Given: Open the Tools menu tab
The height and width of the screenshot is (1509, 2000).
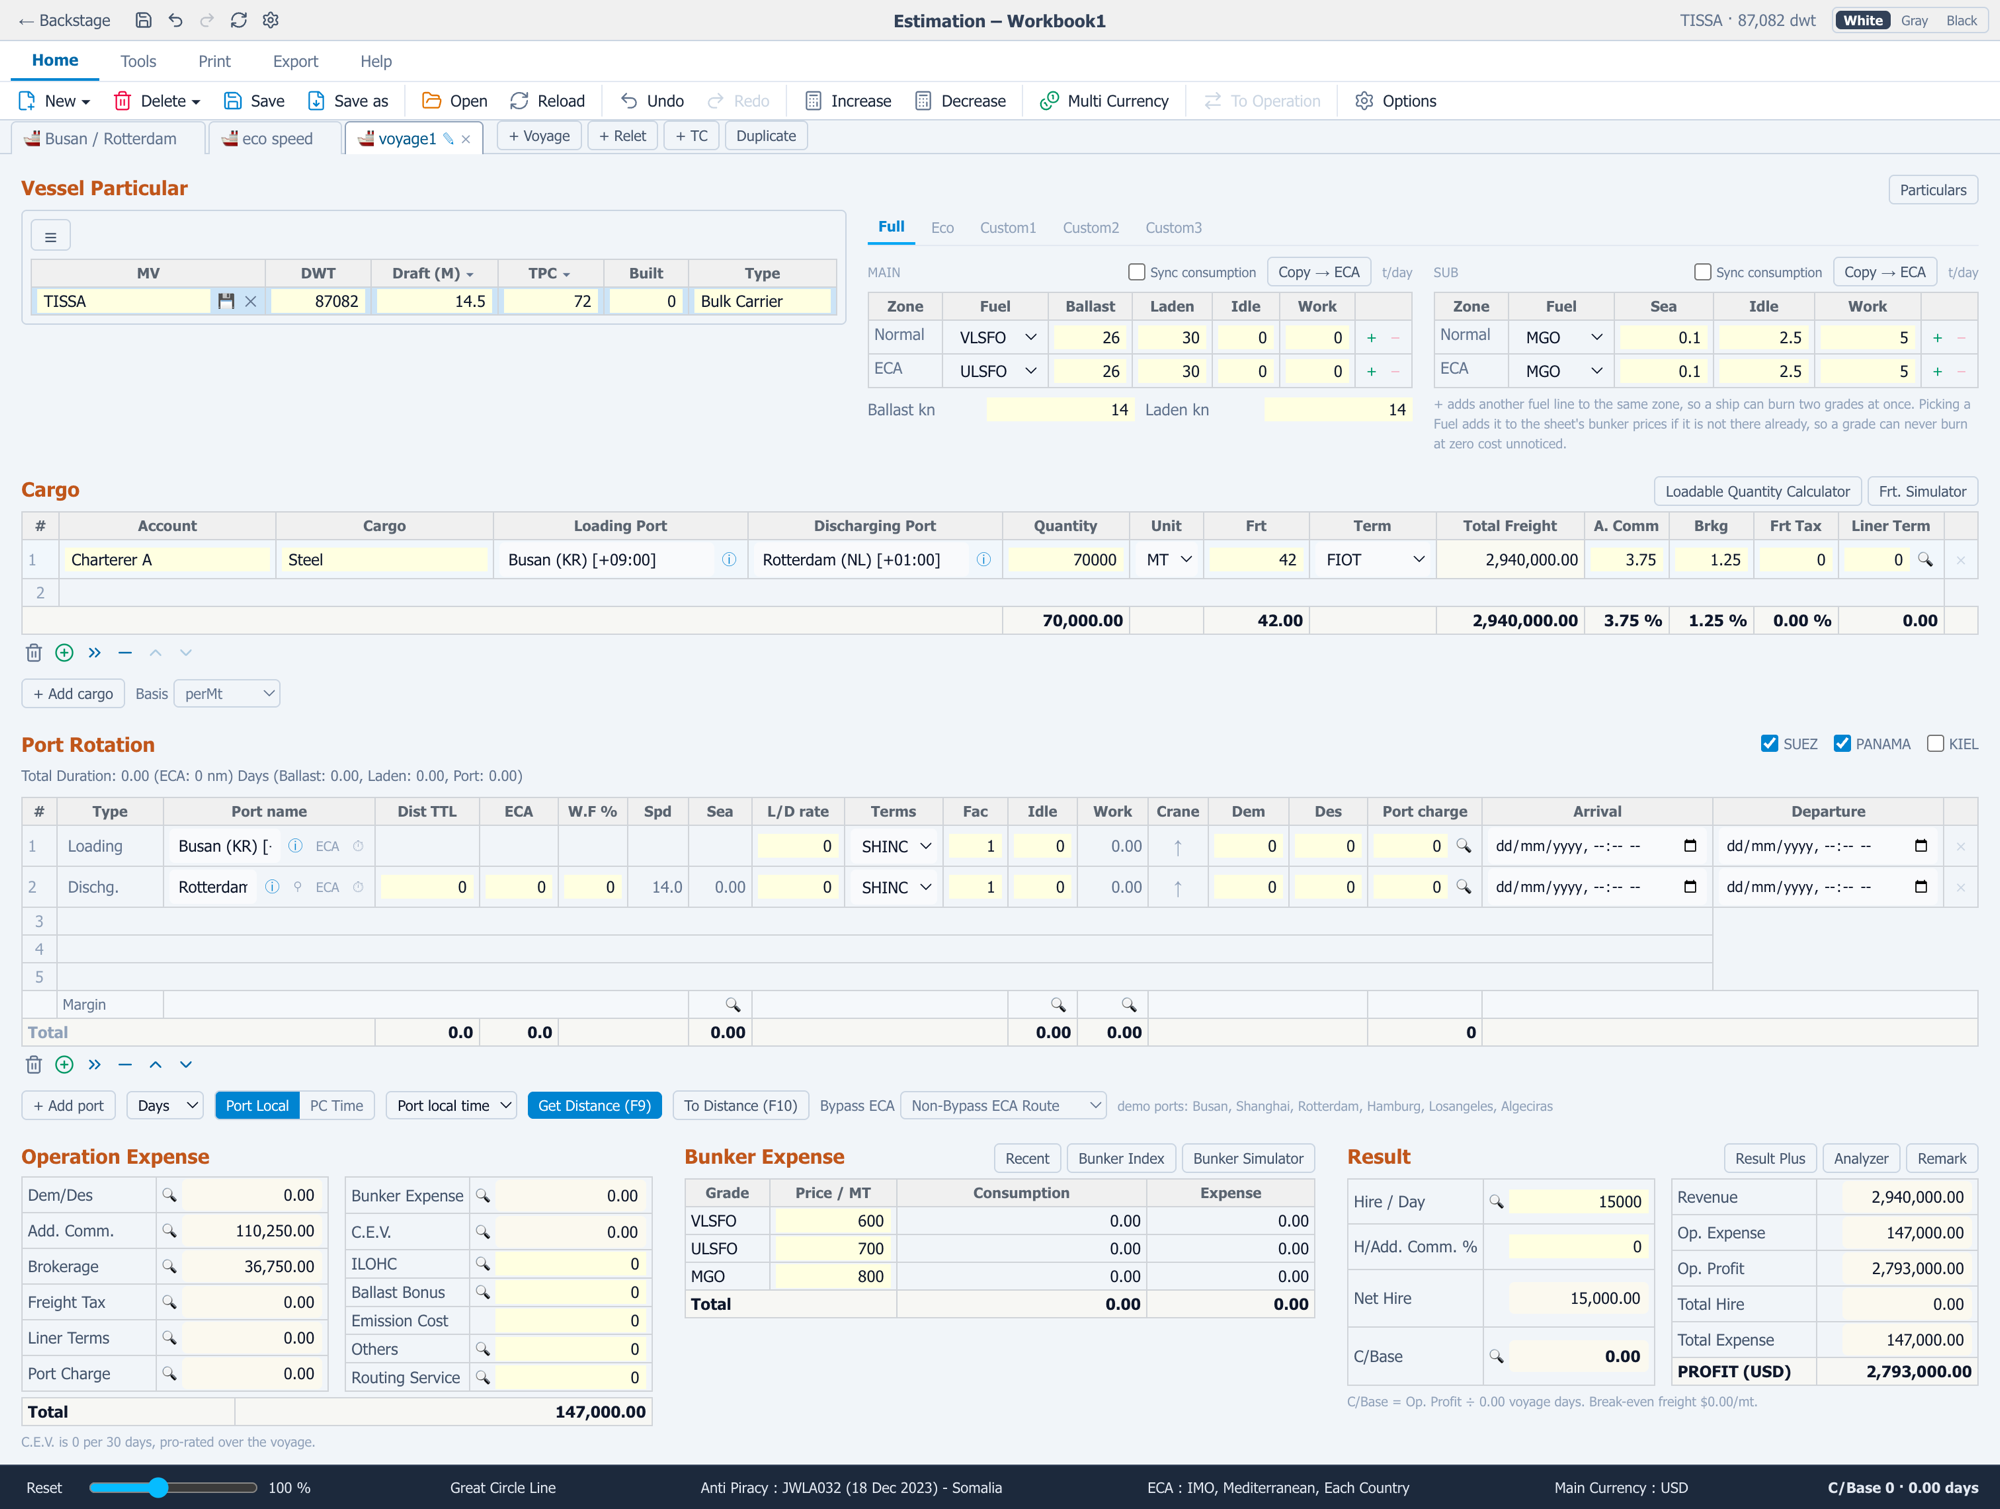Looking at the screenshot, I should 138,61.
